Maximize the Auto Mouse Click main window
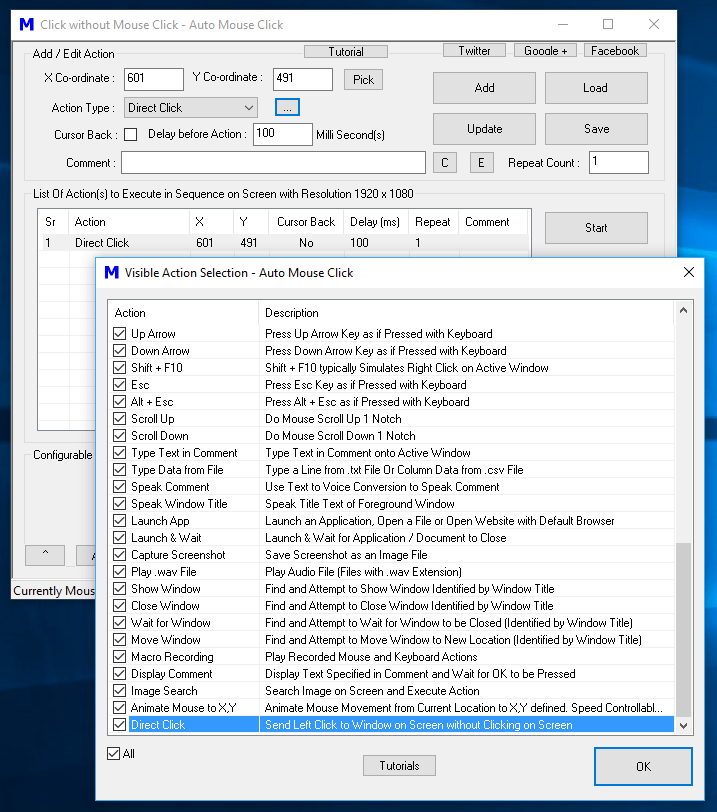 608,24
